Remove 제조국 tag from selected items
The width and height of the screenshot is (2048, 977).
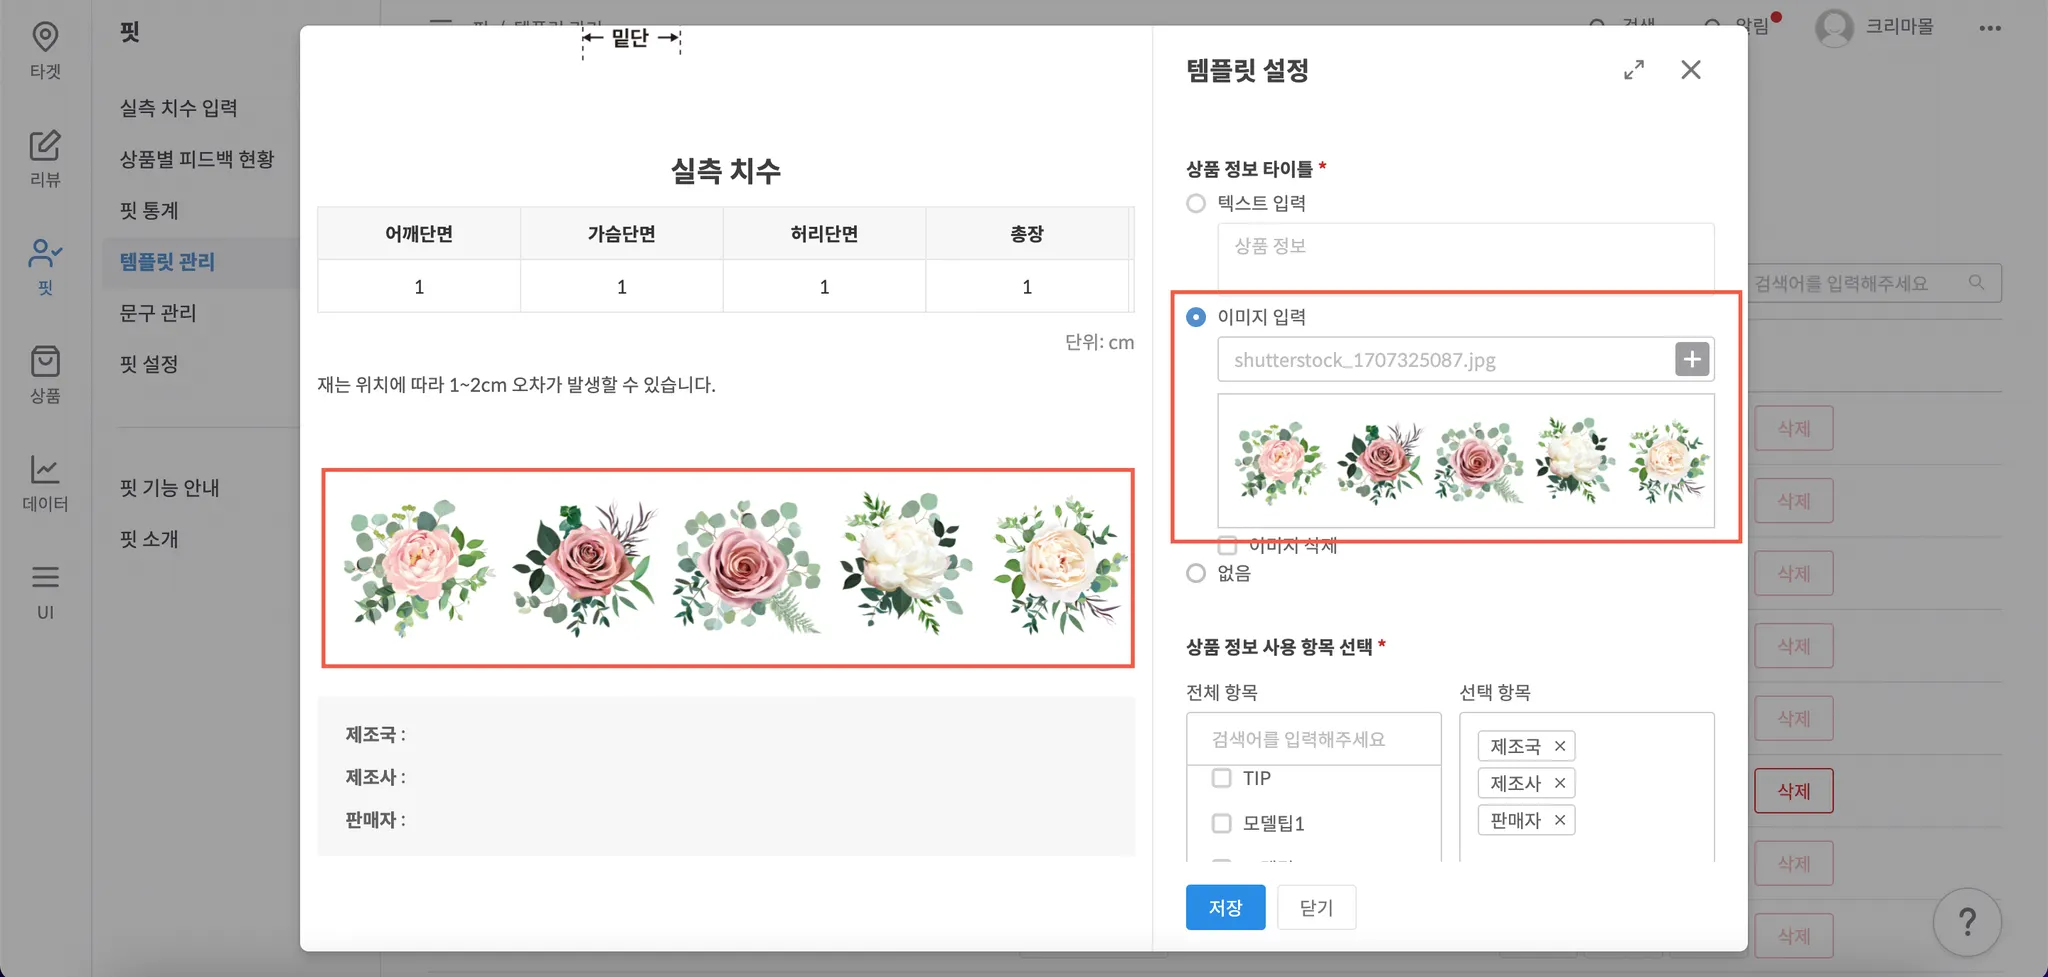[1560, 746]
